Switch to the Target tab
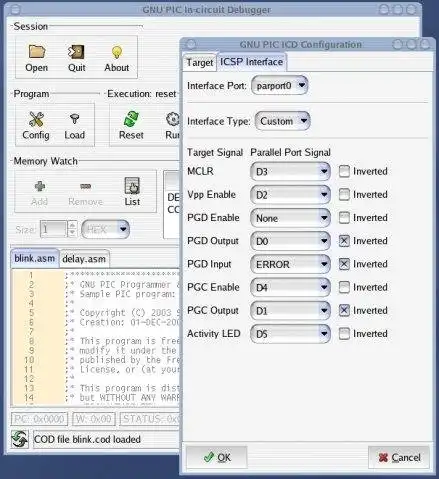 200,62
